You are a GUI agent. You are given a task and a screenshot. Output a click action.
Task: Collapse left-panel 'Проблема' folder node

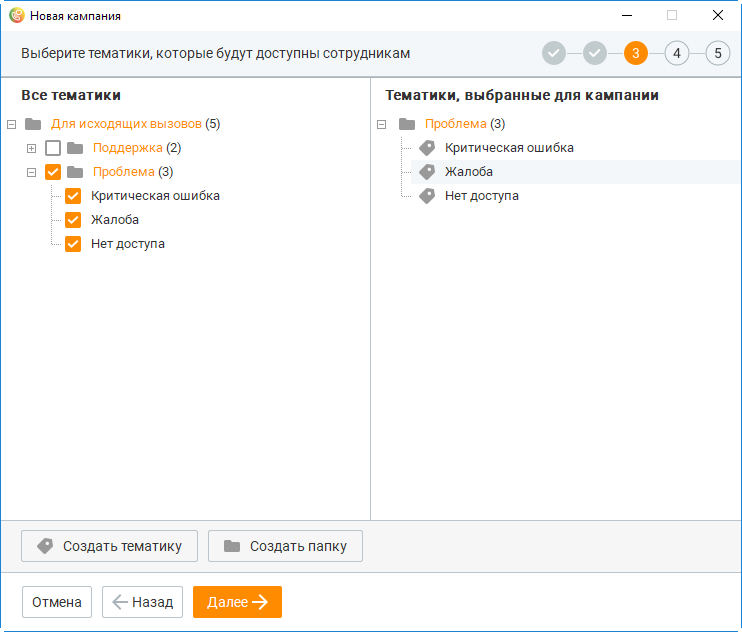31,172
